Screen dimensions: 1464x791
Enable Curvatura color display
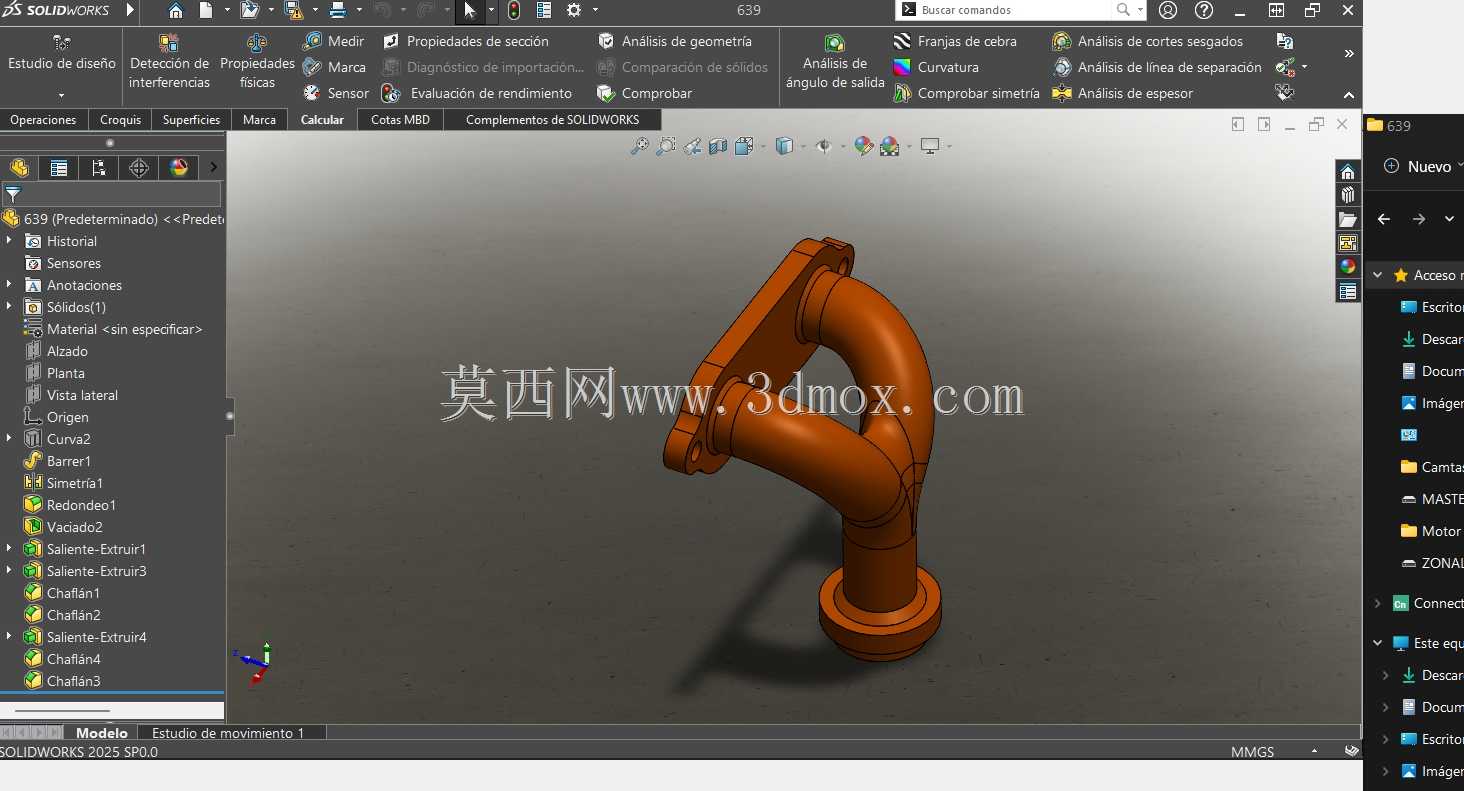pos(935,67)
